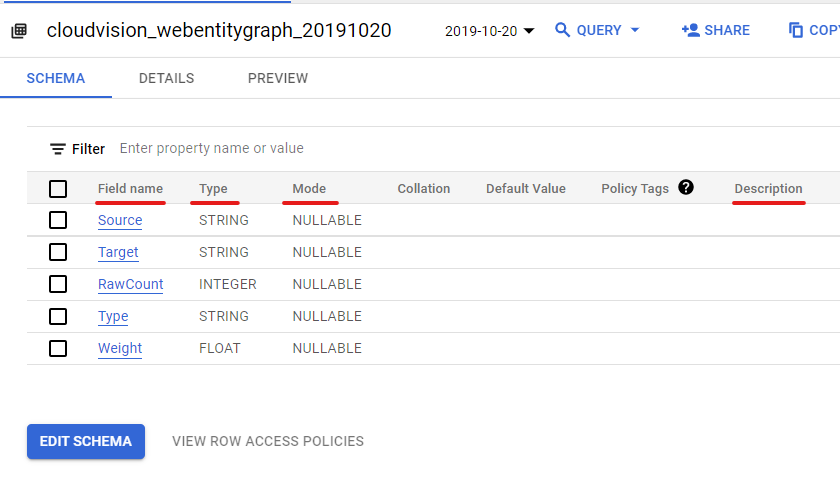
Task: Select the Schema tab
Action: pos(56,78)
